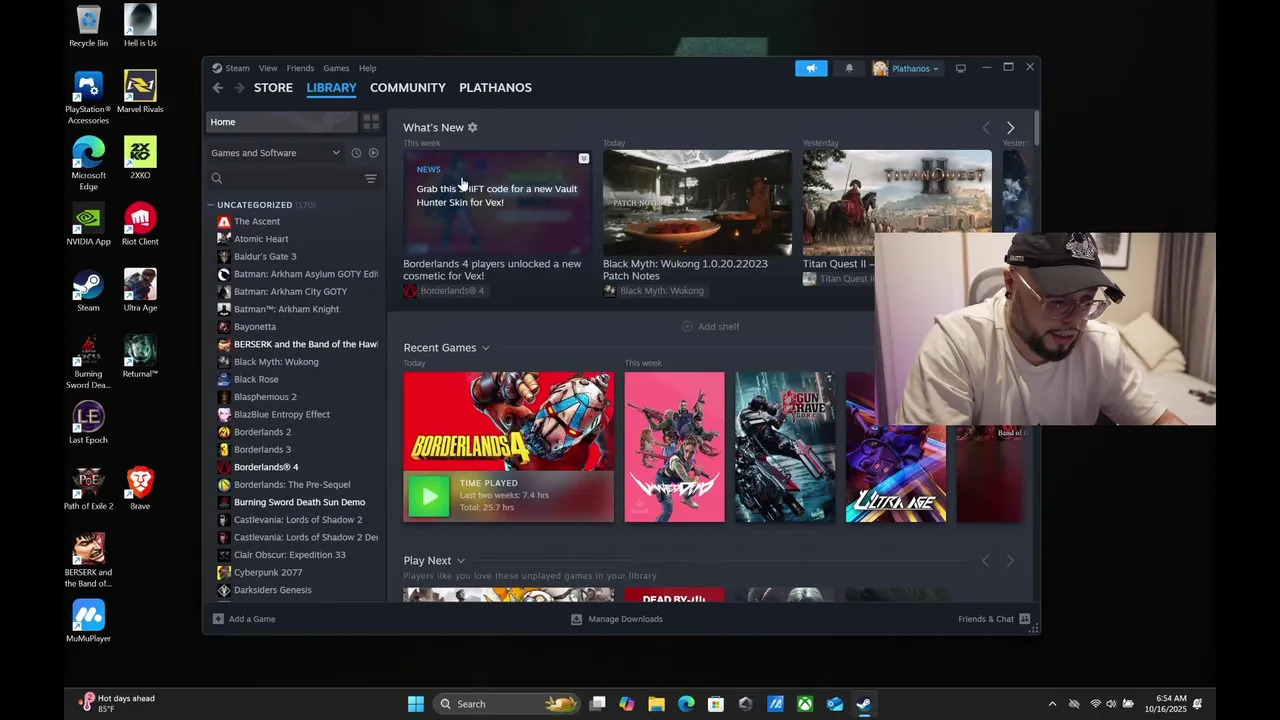Open the Help menu

click(x=367, y=68)
